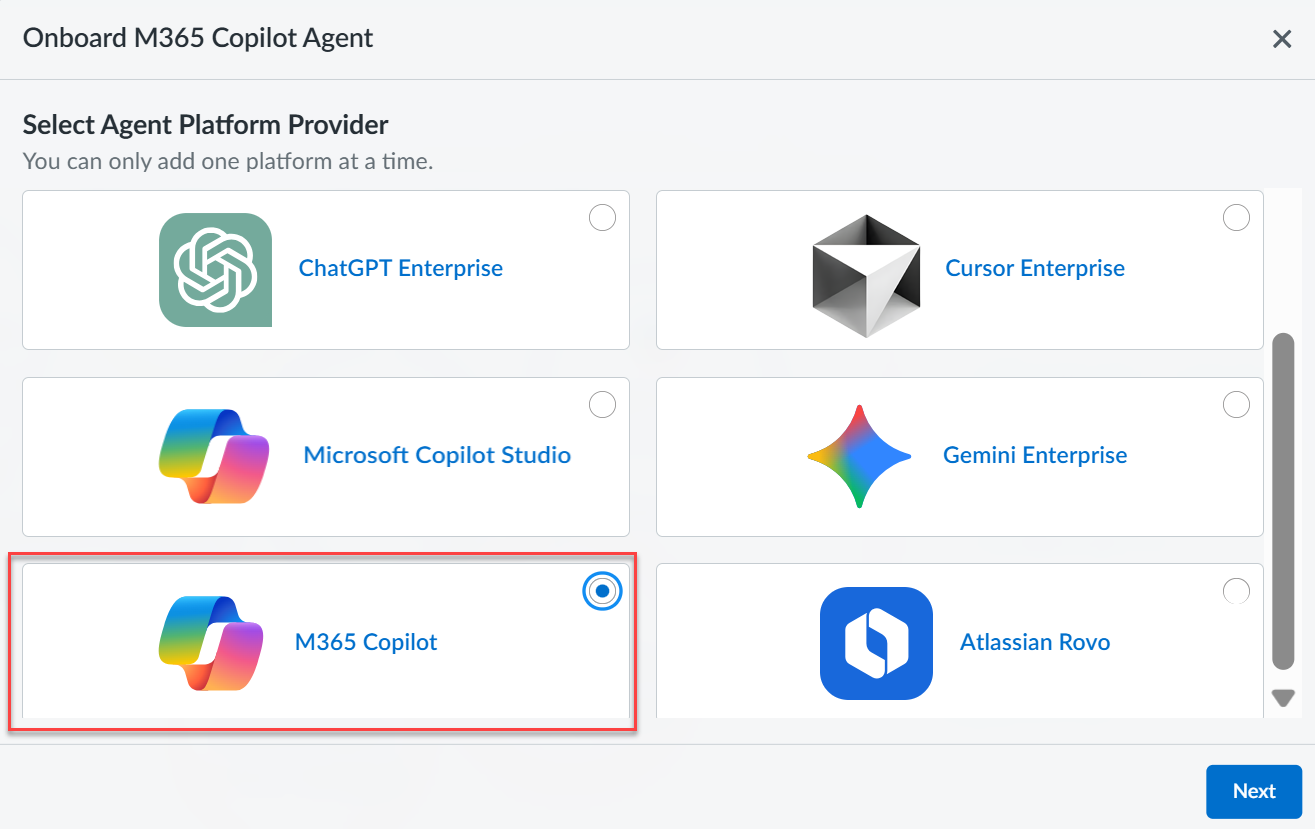
Task: Click the Microsoft Copilot Studio logo
Action: pos(215,456)
